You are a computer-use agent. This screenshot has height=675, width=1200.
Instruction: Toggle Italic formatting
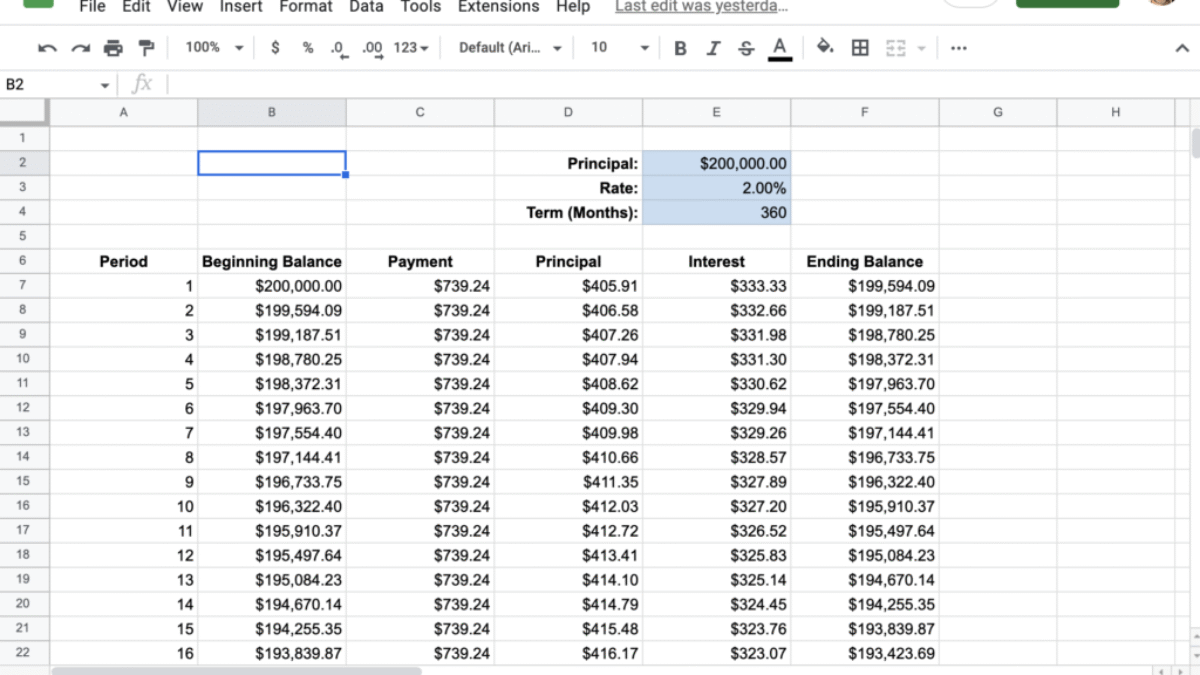(713, 48)
